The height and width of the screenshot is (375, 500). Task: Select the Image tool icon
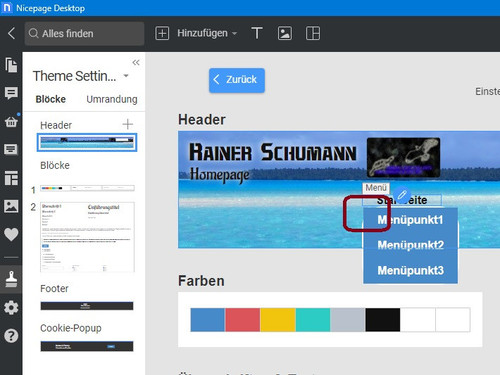click(x=285, y=33)
